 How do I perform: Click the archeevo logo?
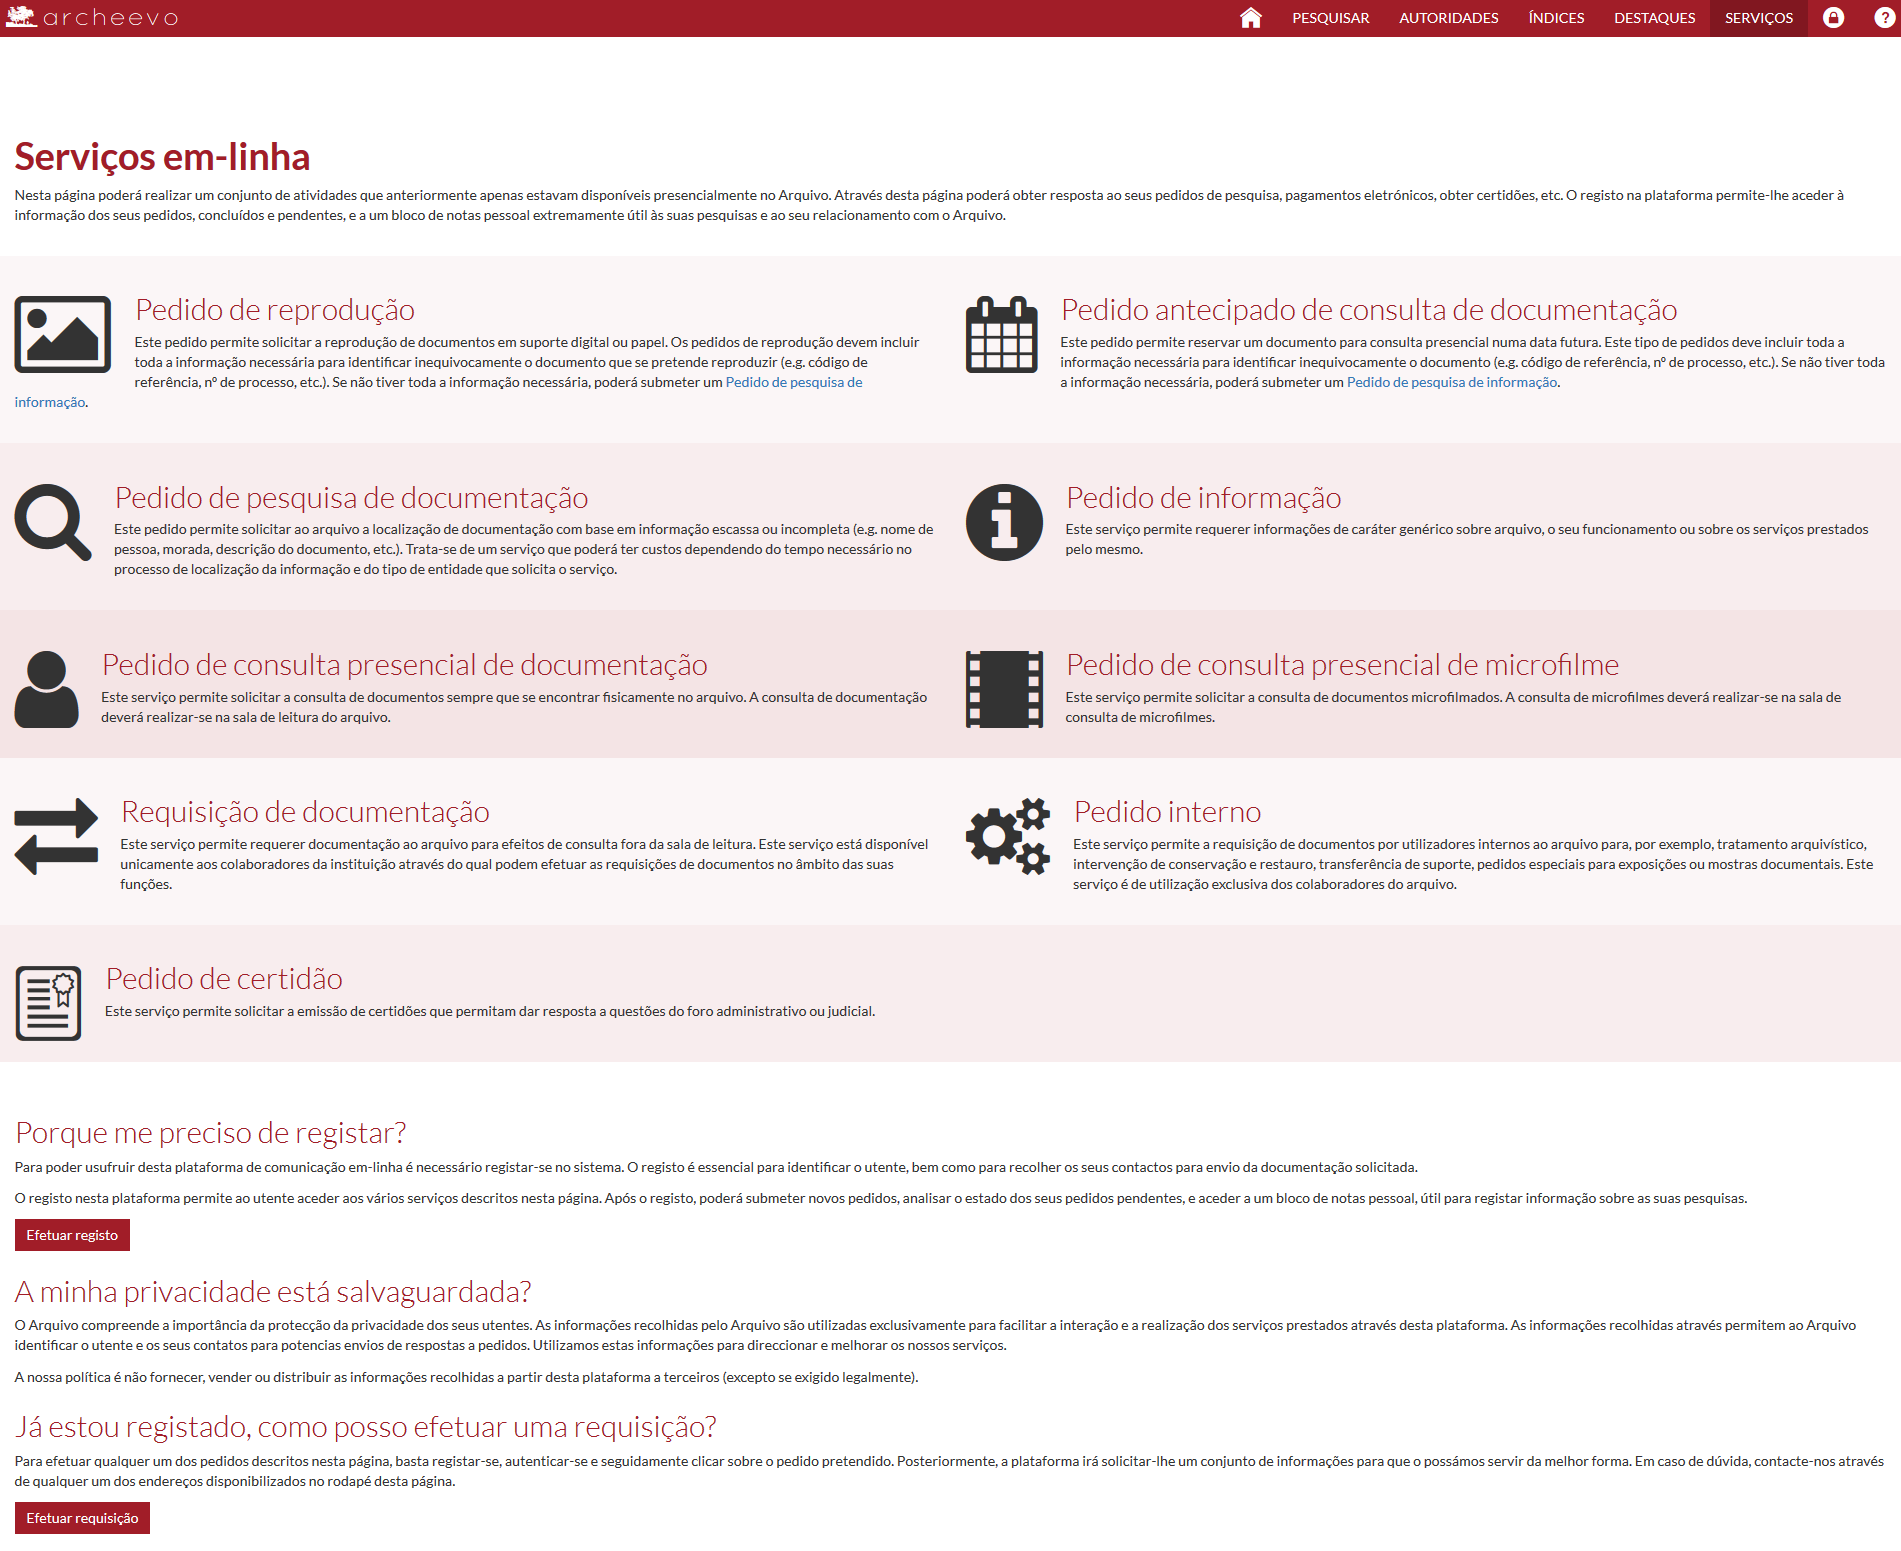[x=92, y=18]
